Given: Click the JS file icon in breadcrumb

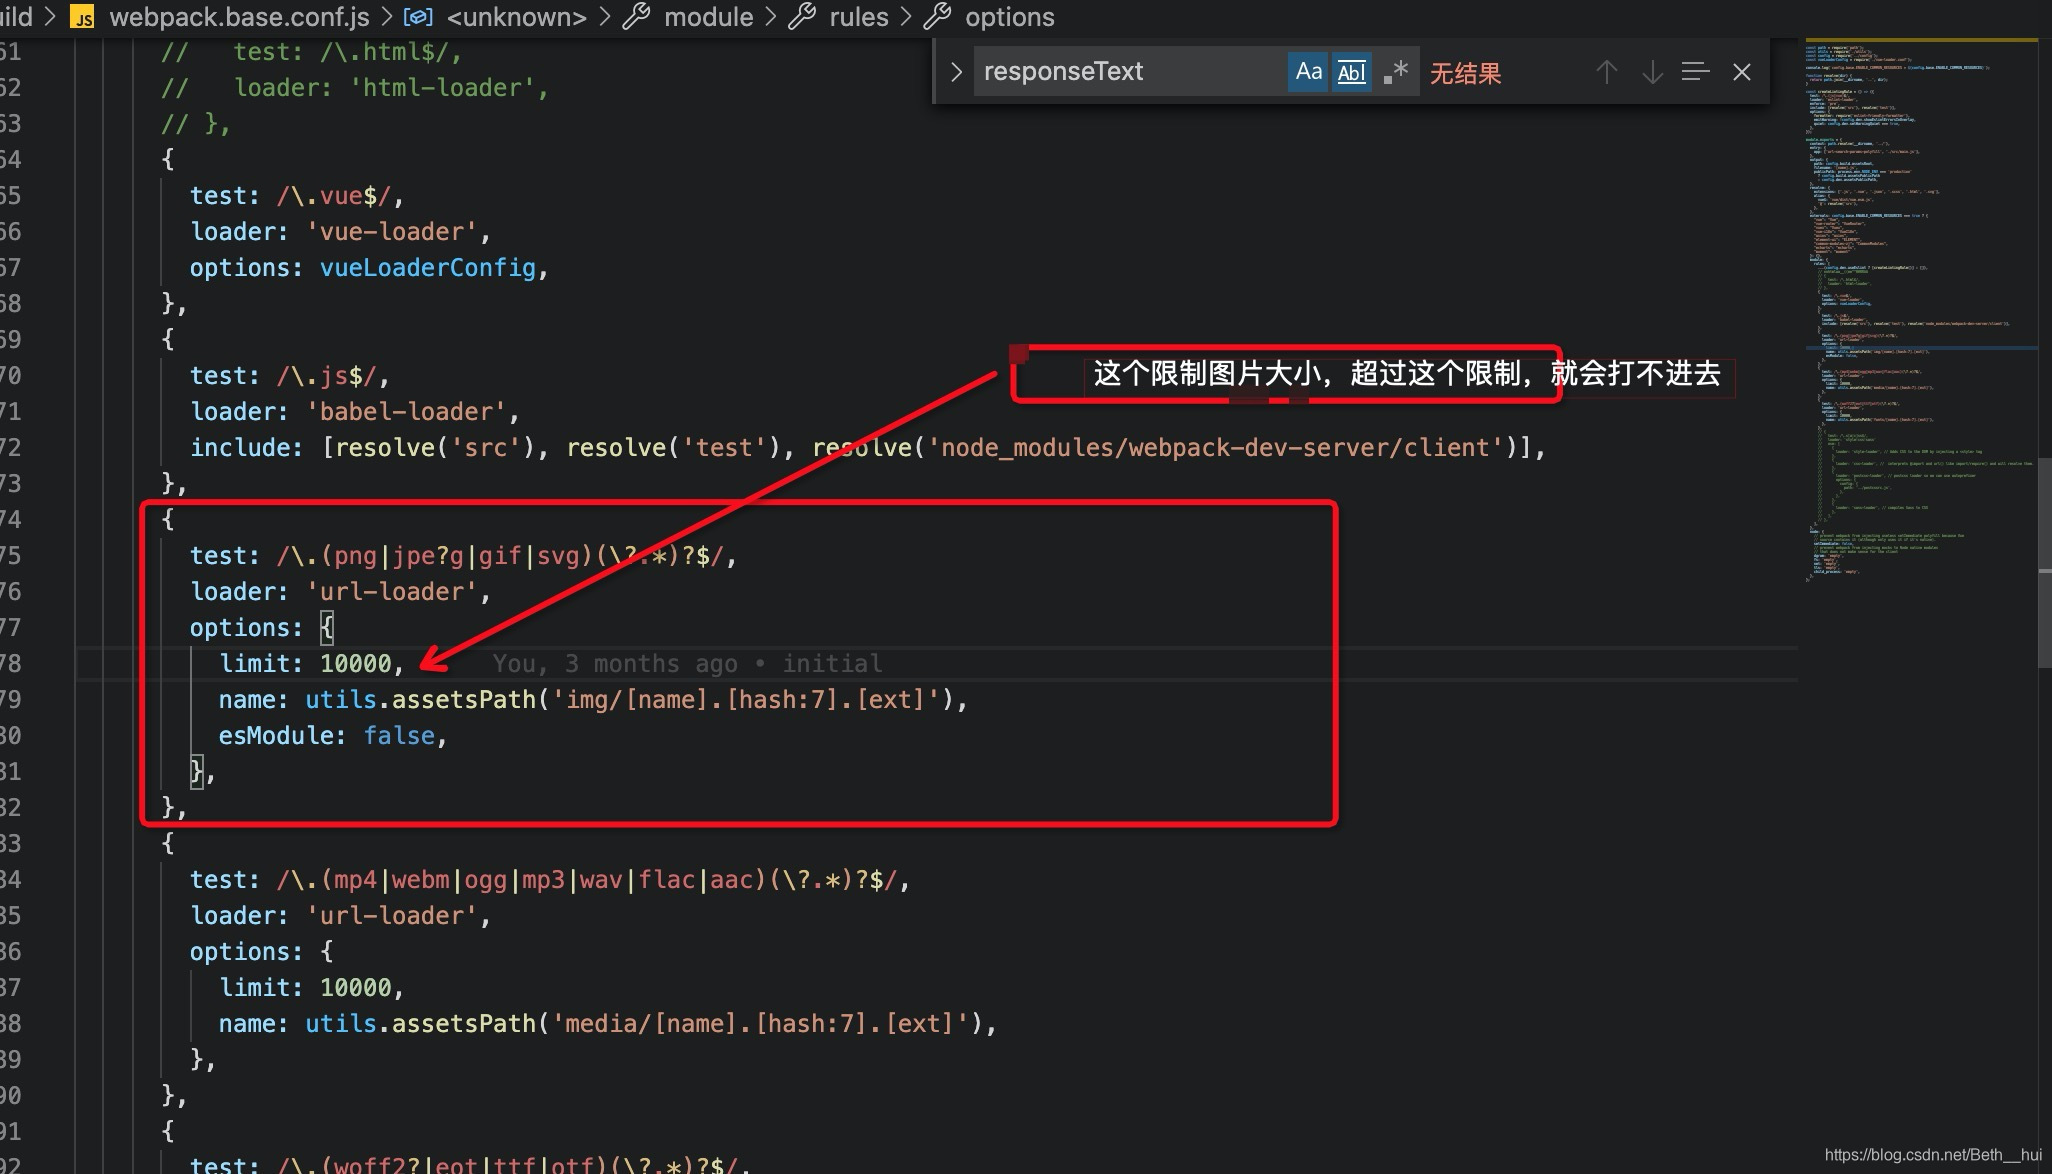Looking at the screenshot, I should click(82, 17).
